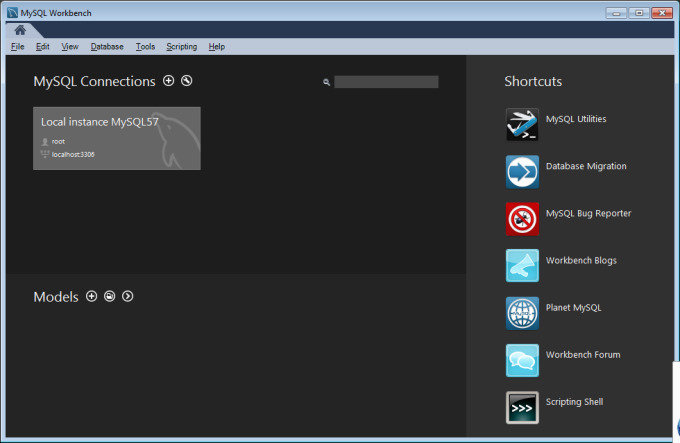Screen dimensions: 680x443
Task: Open the Help menu
Action: 216,46
